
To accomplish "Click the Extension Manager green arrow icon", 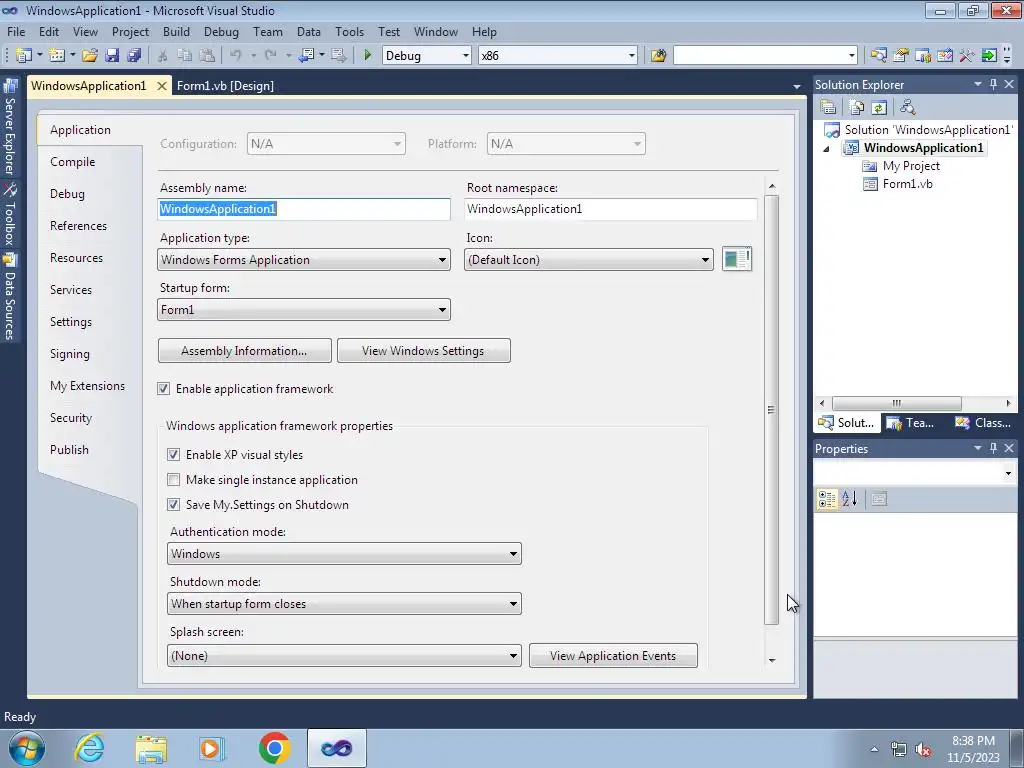I will tap(989, 56).
